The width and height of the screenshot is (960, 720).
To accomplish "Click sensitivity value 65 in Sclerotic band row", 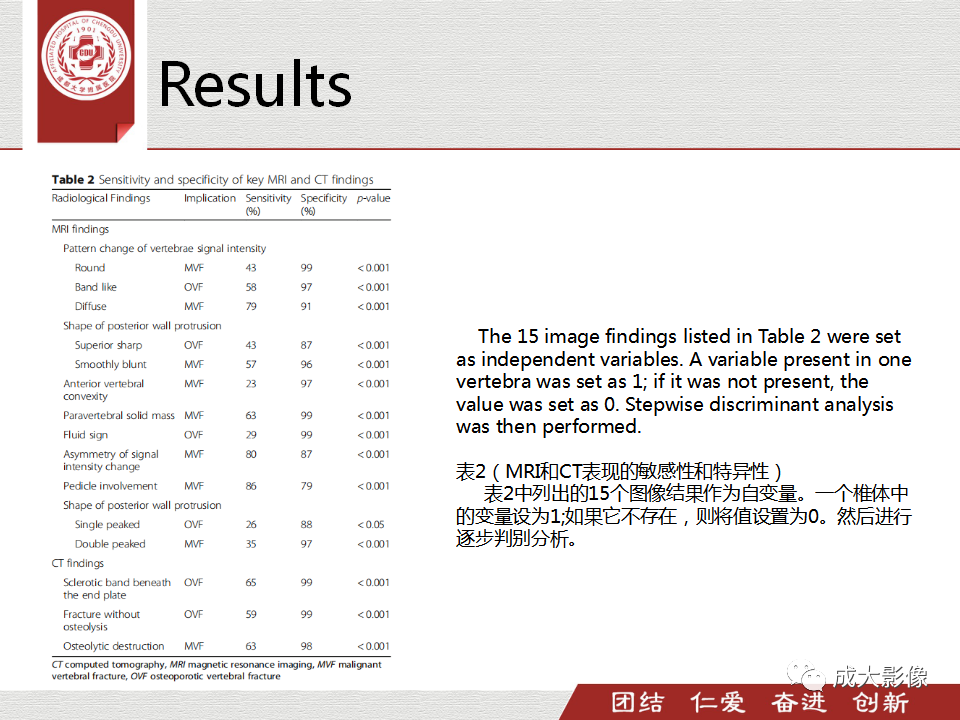I will coord(251,582).
